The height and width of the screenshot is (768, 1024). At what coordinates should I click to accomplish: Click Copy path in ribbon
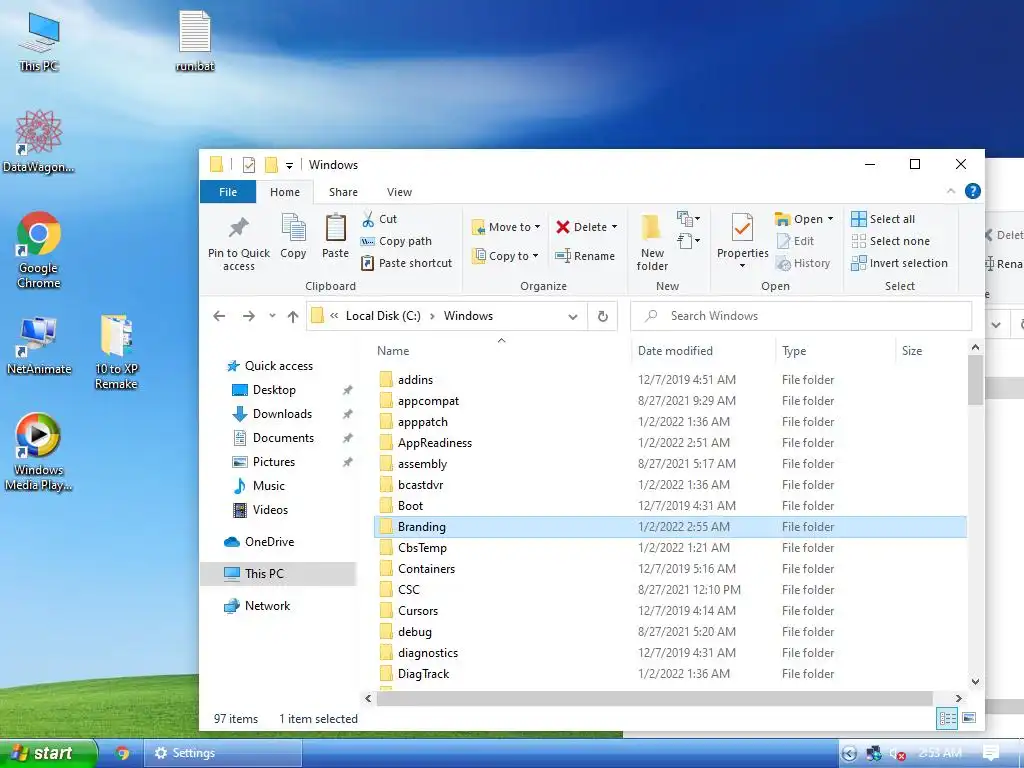pos(396,241)
